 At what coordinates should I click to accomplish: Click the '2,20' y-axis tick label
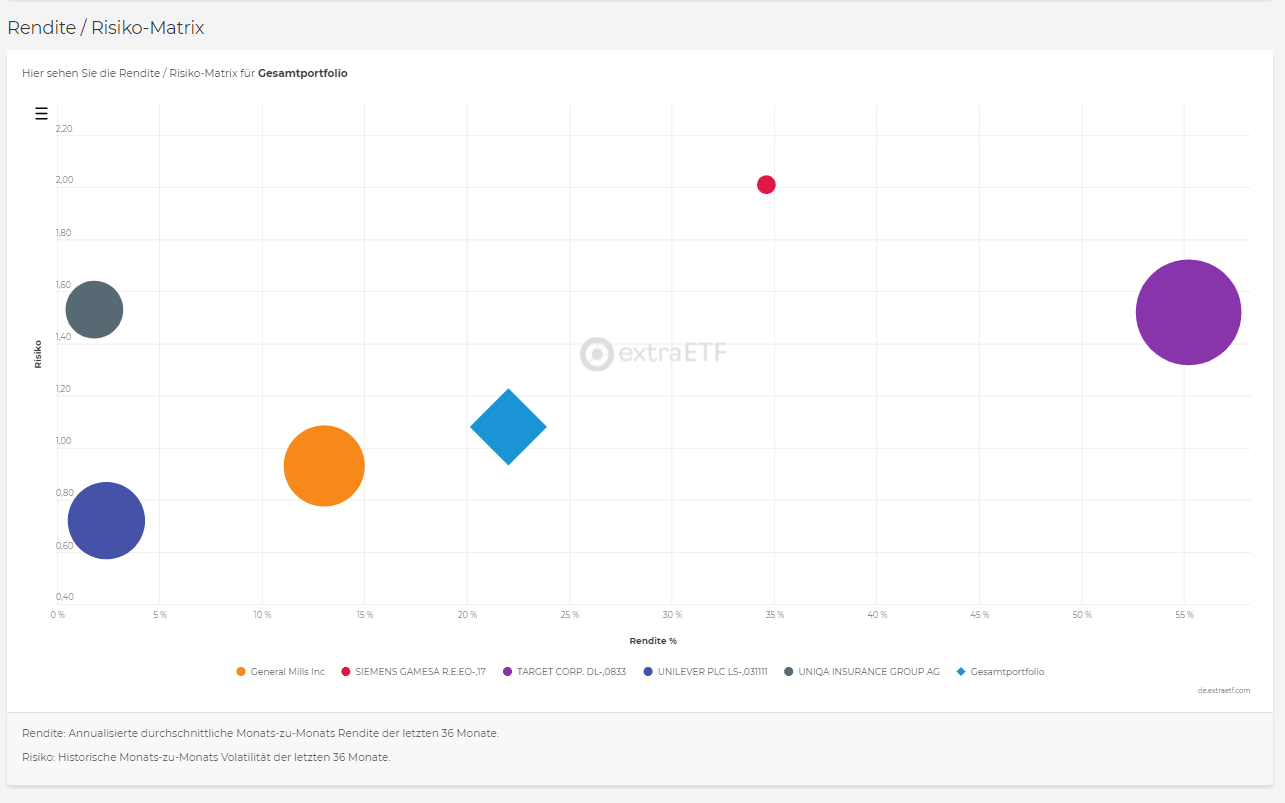coord(64,129)
